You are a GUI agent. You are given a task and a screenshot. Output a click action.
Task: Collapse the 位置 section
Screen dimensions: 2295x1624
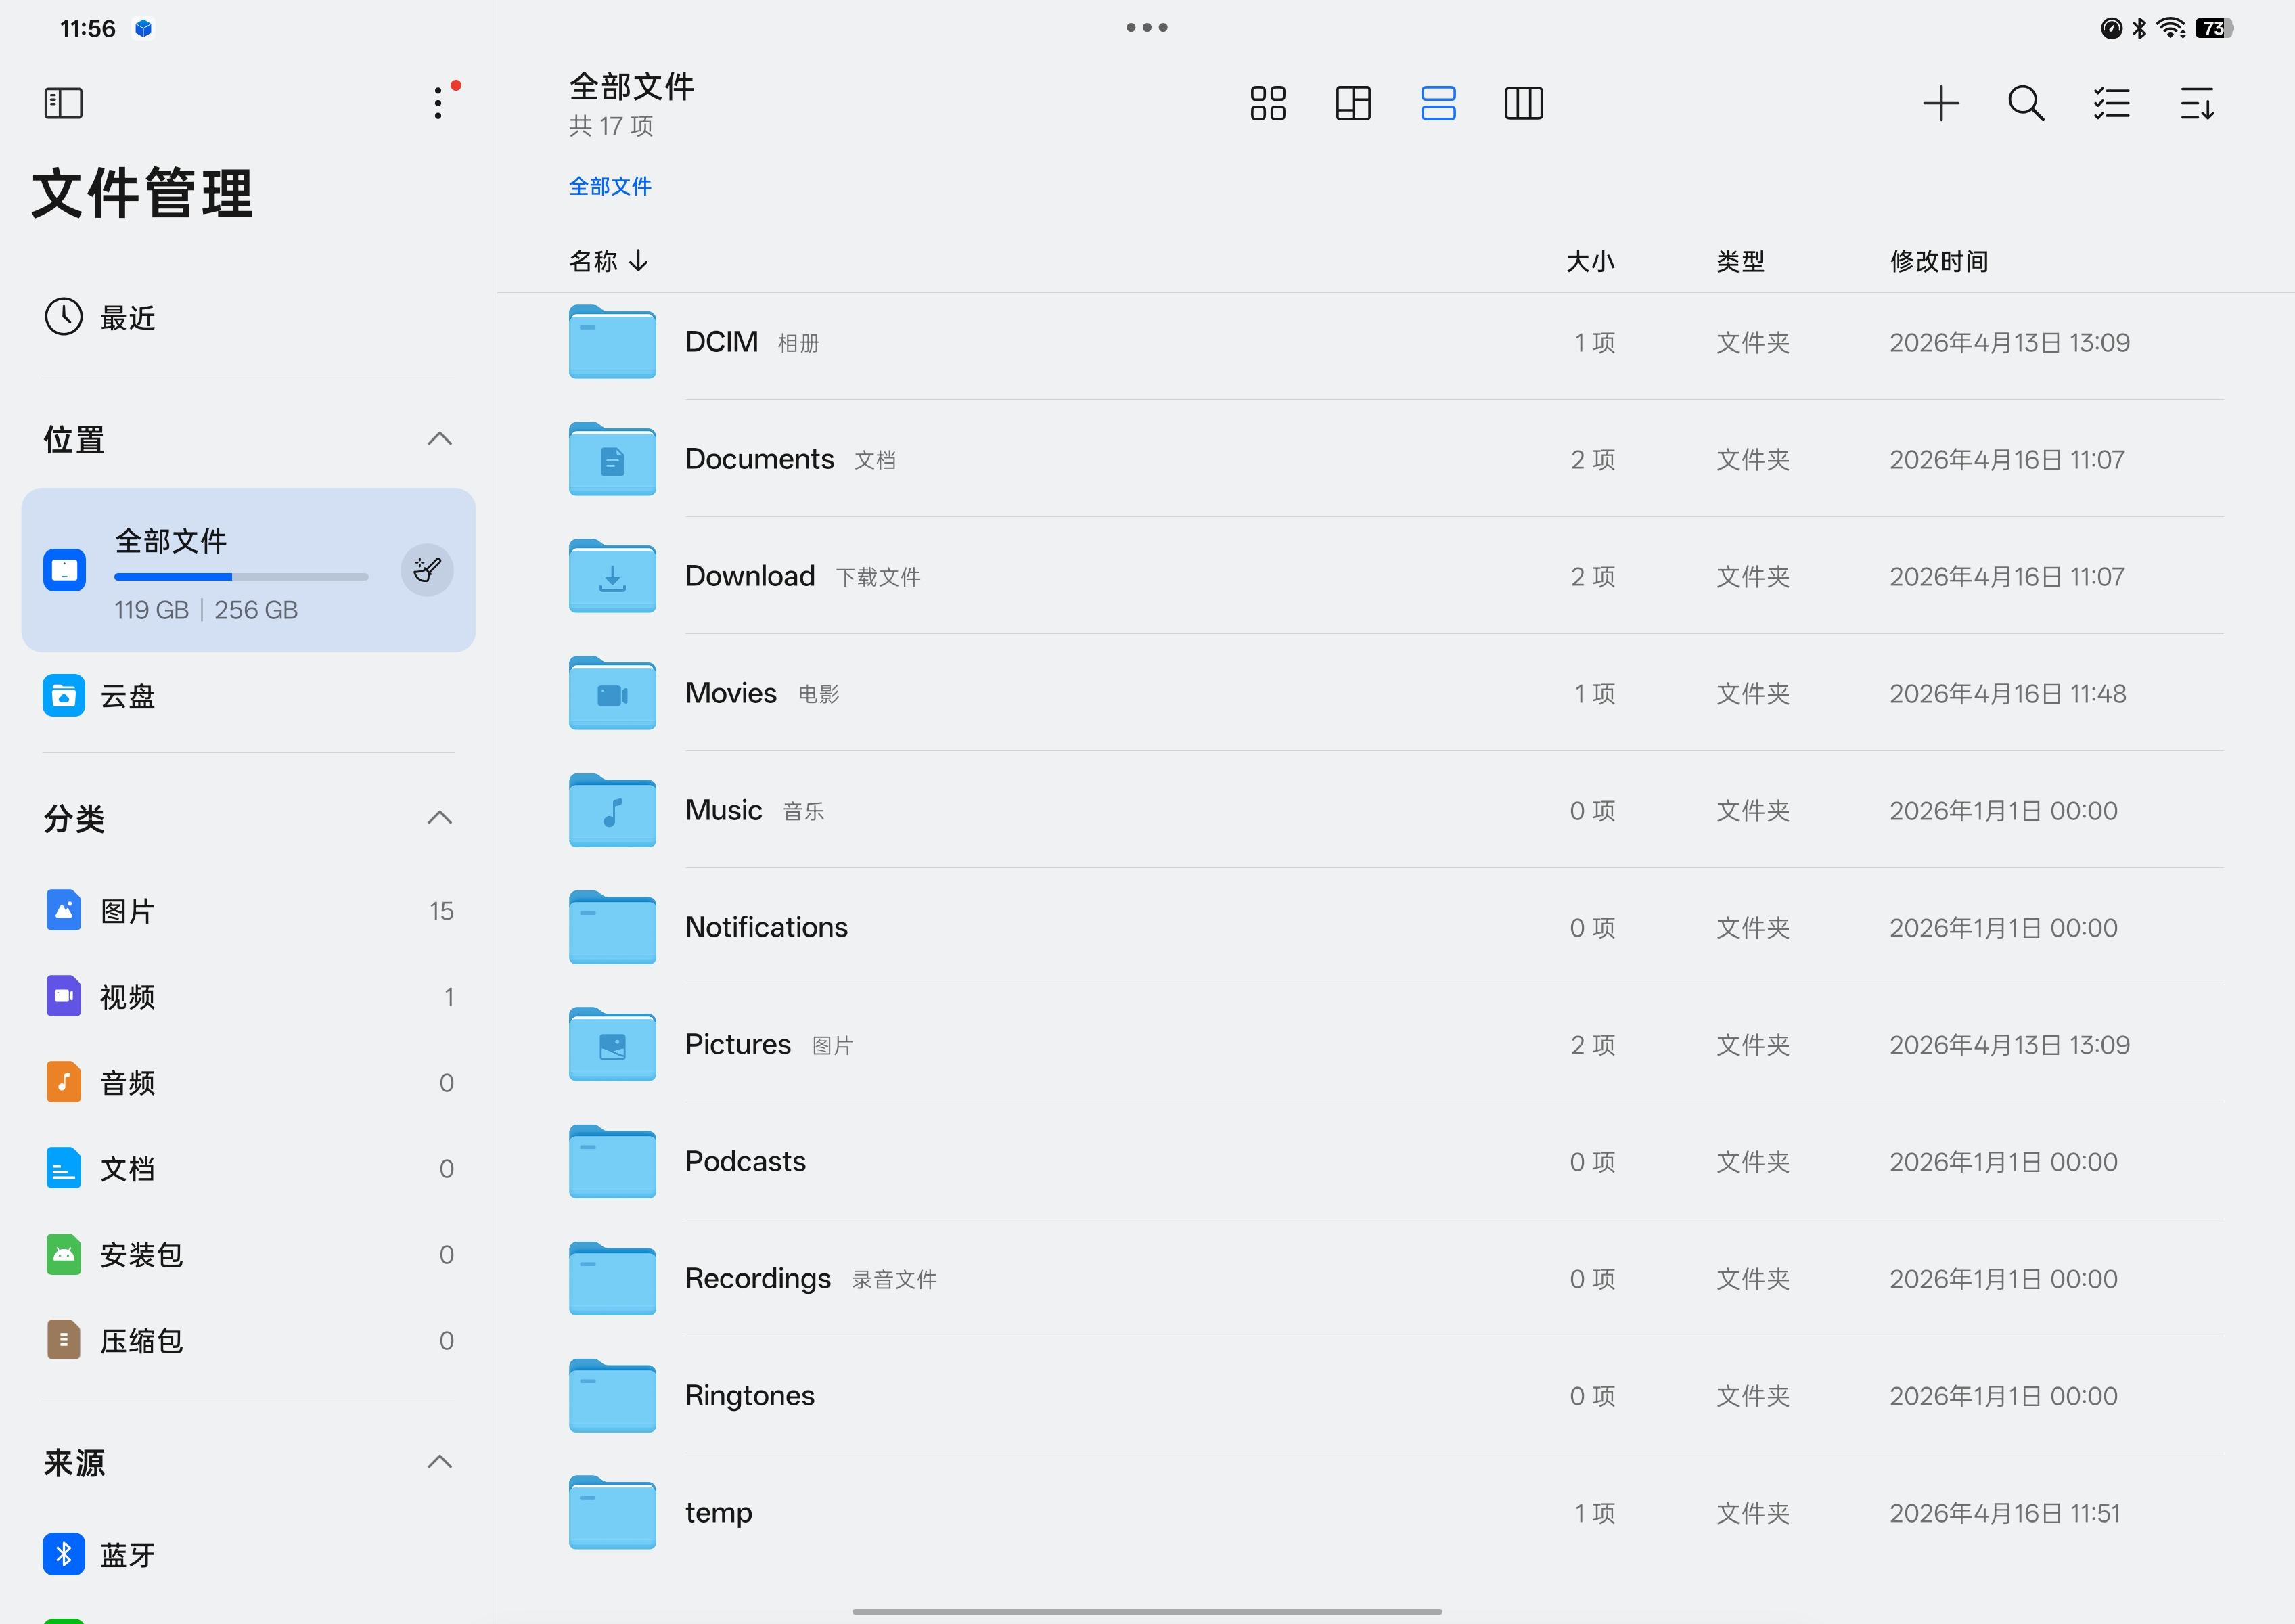[439, 439]
